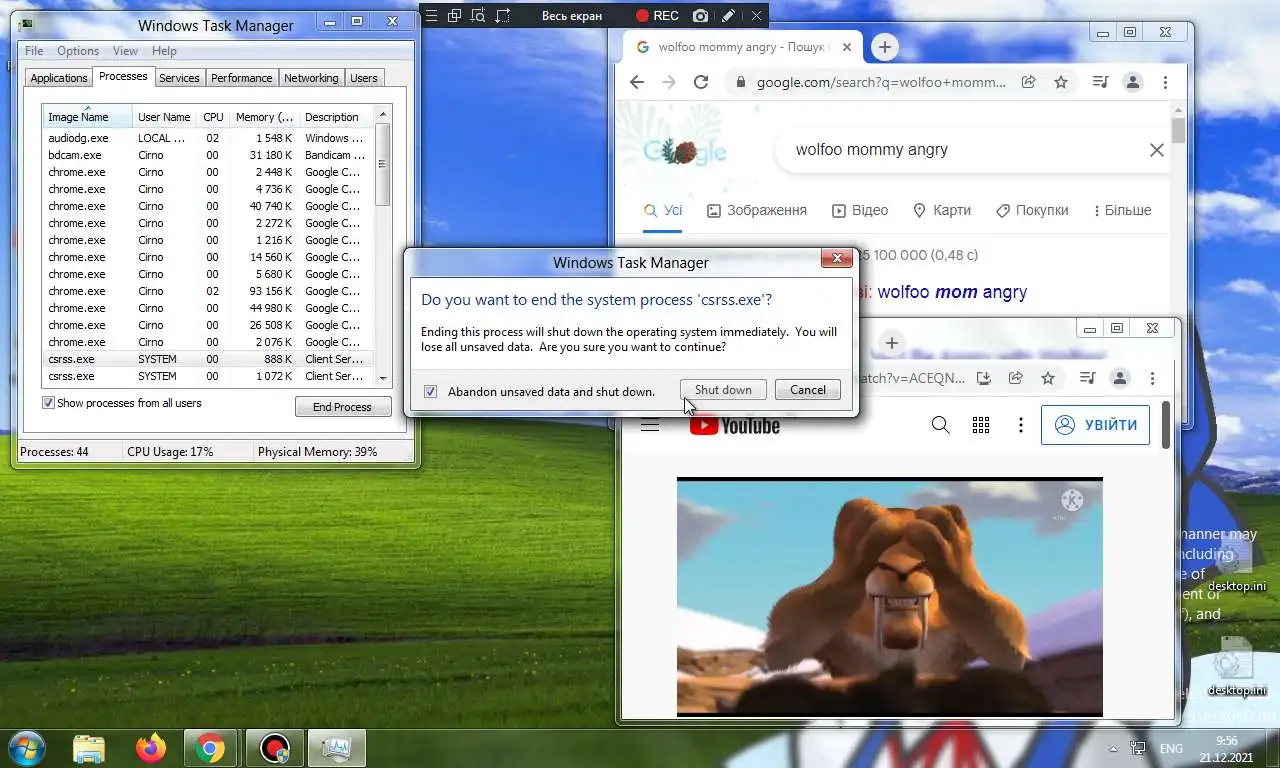Viewport: 1280px width, 768px height.
Task: Open Firefox from the taskbar
Action: 151,748
